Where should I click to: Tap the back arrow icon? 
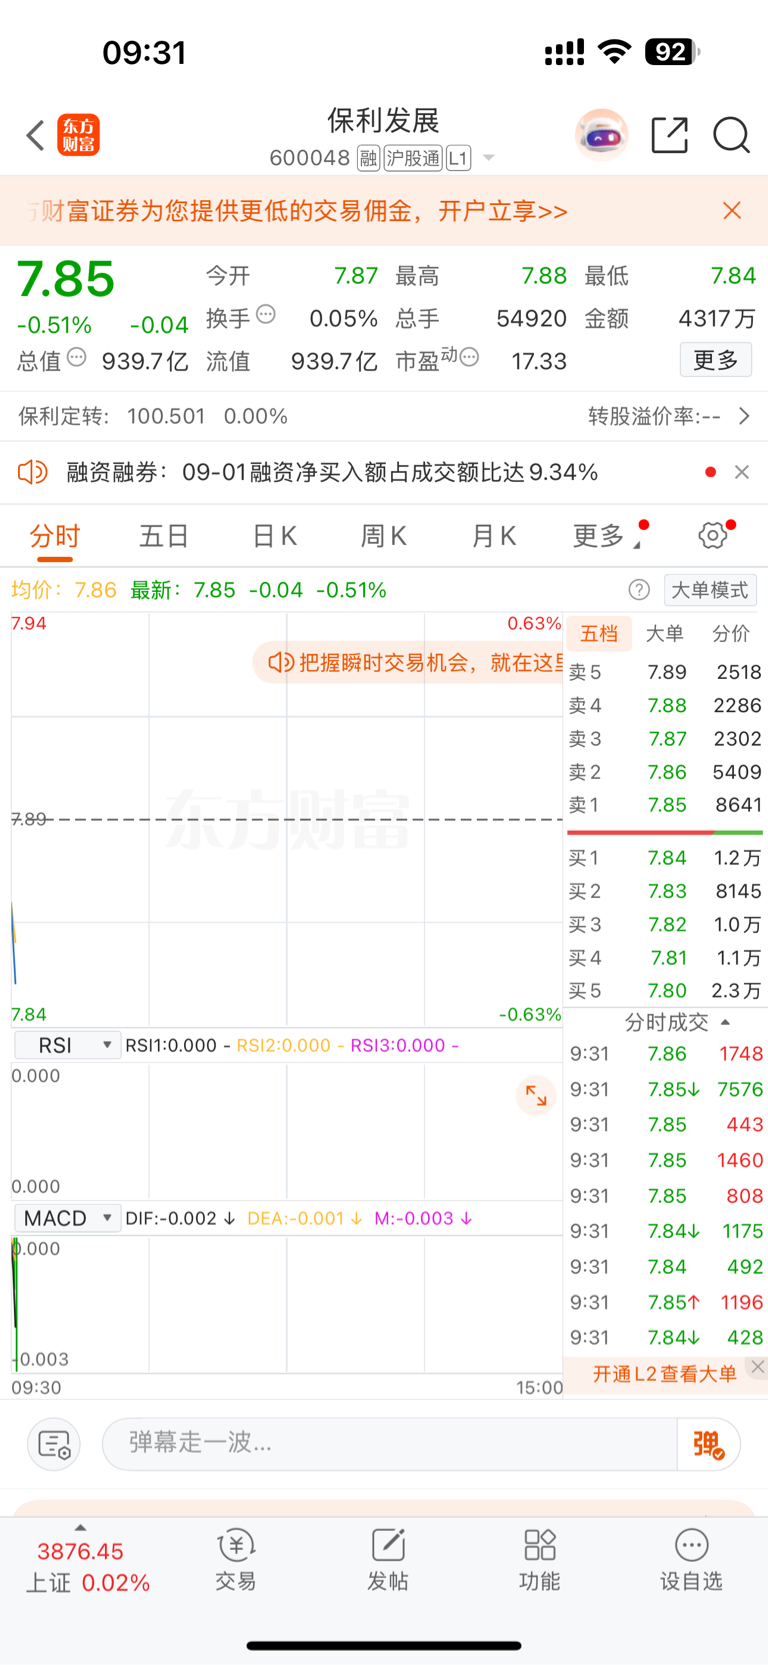click(36, 135)
